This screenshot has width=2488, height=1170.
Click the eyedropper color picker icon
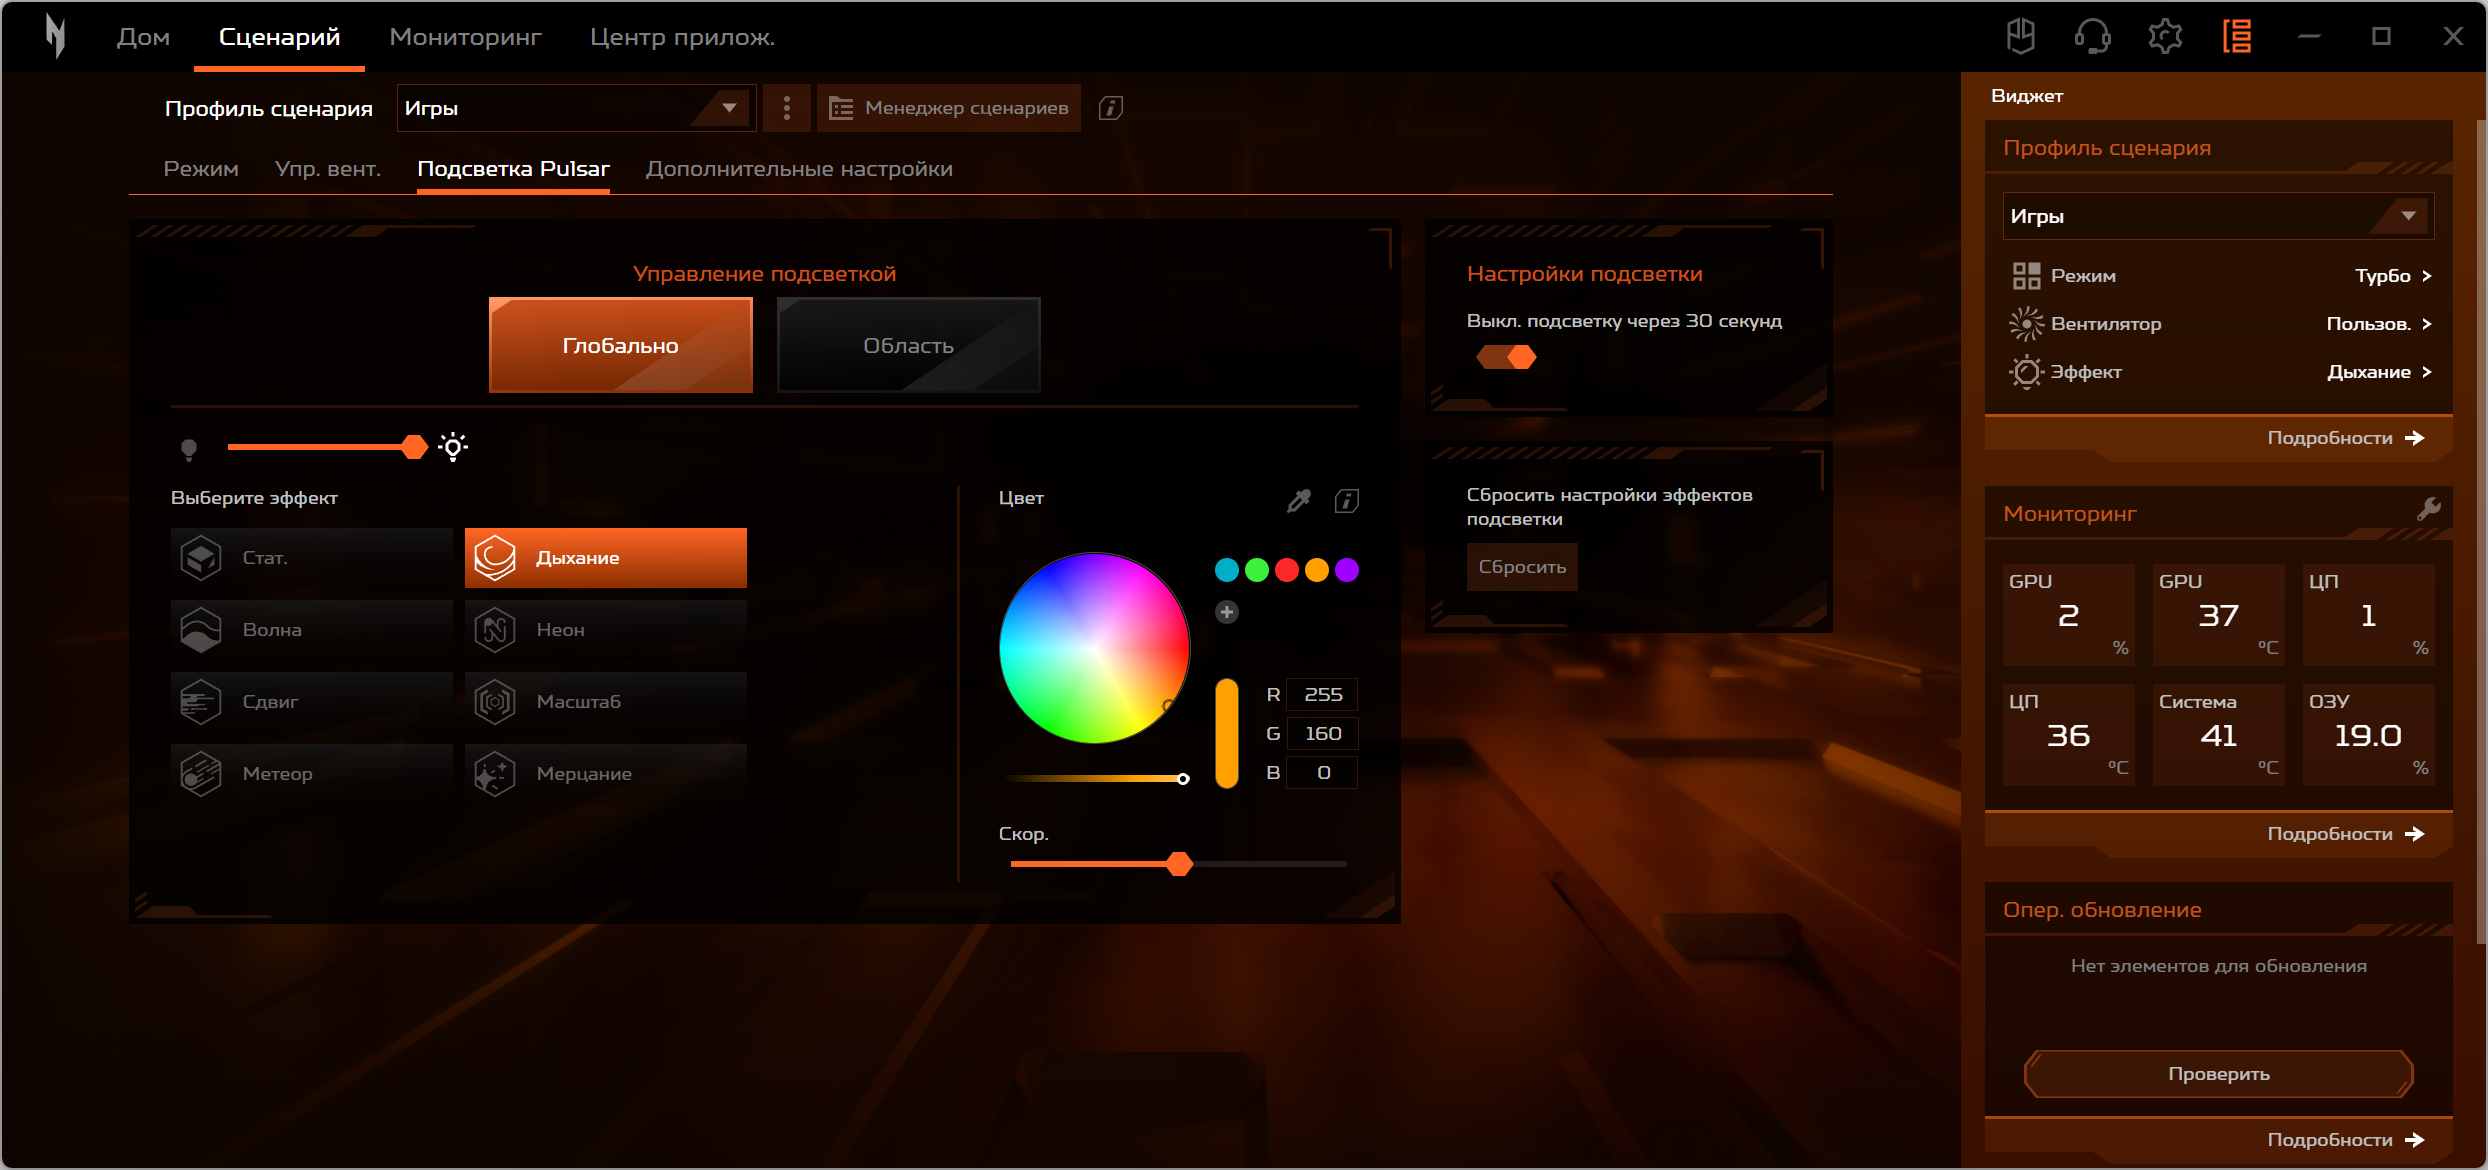click(x=1299, y=500)
